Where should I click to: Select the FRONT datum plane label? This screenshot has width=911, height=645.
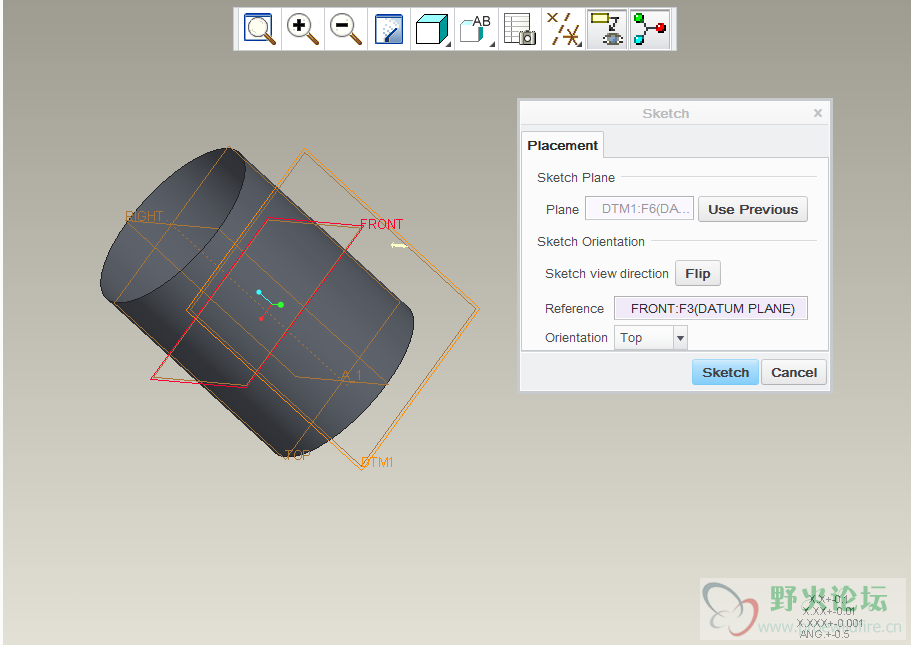(381, 224)
